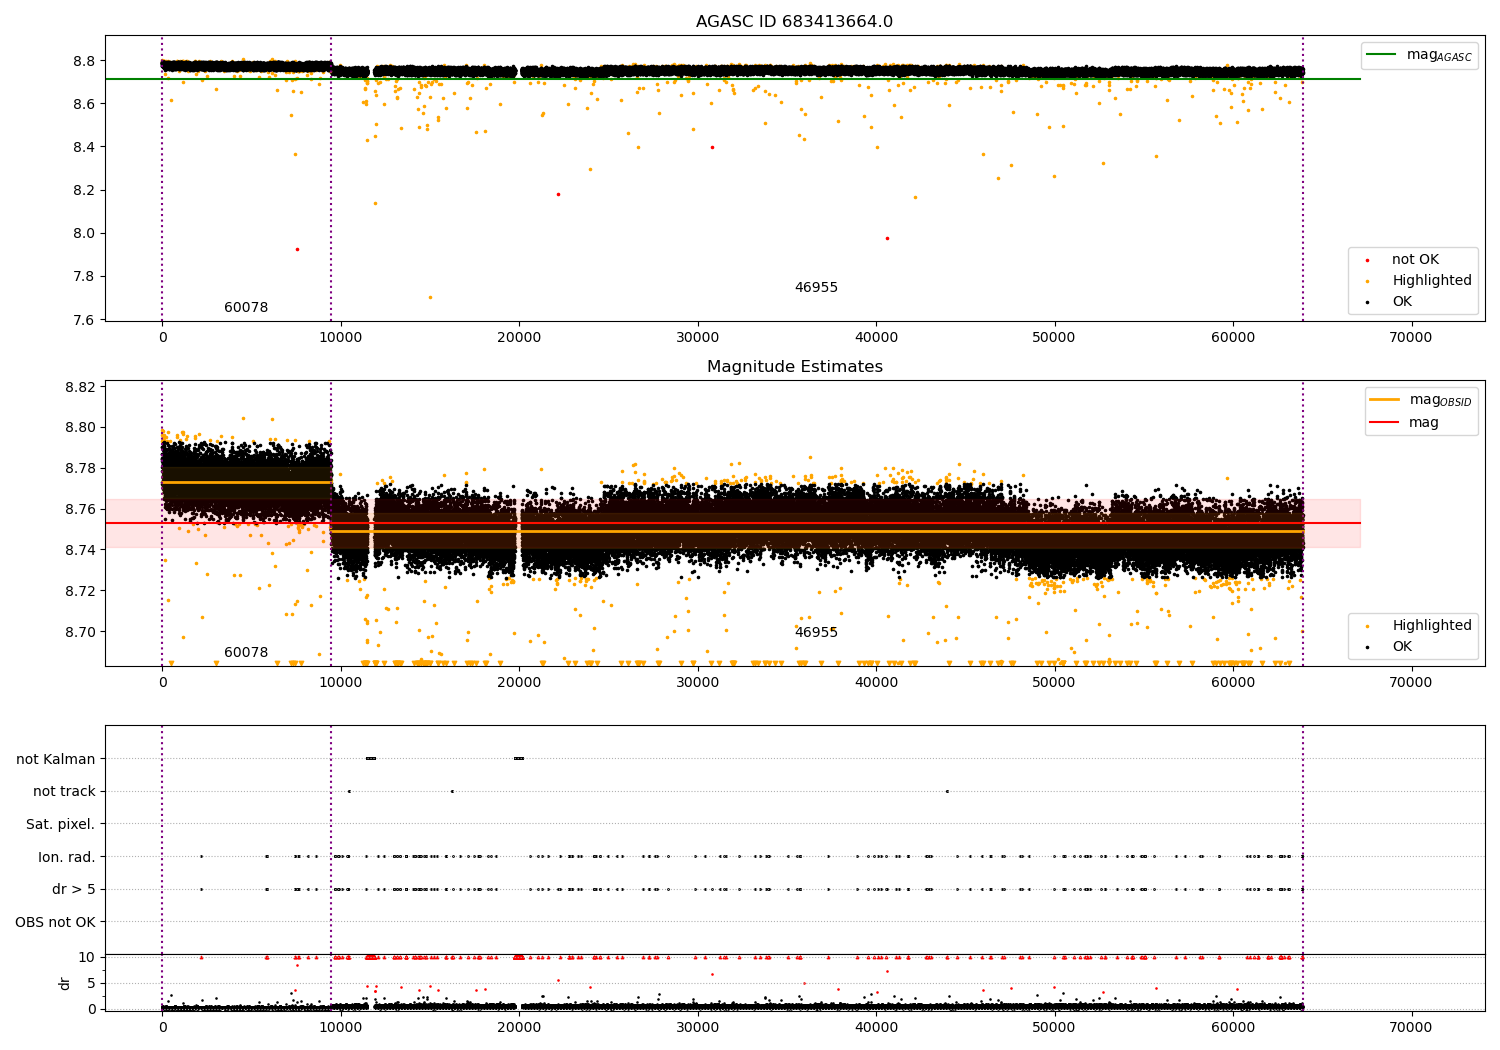
Task: Click 'OK' in the Magnitude Estimates legend
Action: click(x=1402, y=646)
